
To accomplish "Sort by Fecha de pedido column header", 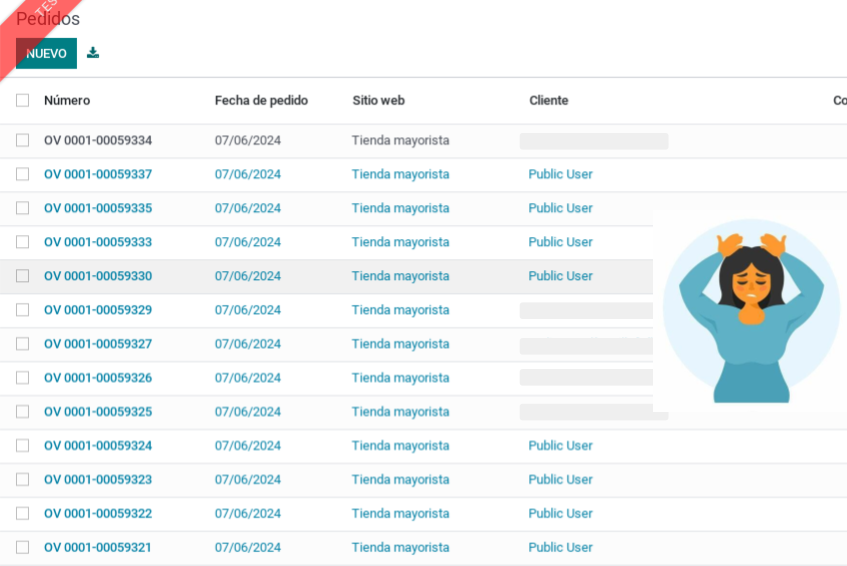I will (261, 100).
